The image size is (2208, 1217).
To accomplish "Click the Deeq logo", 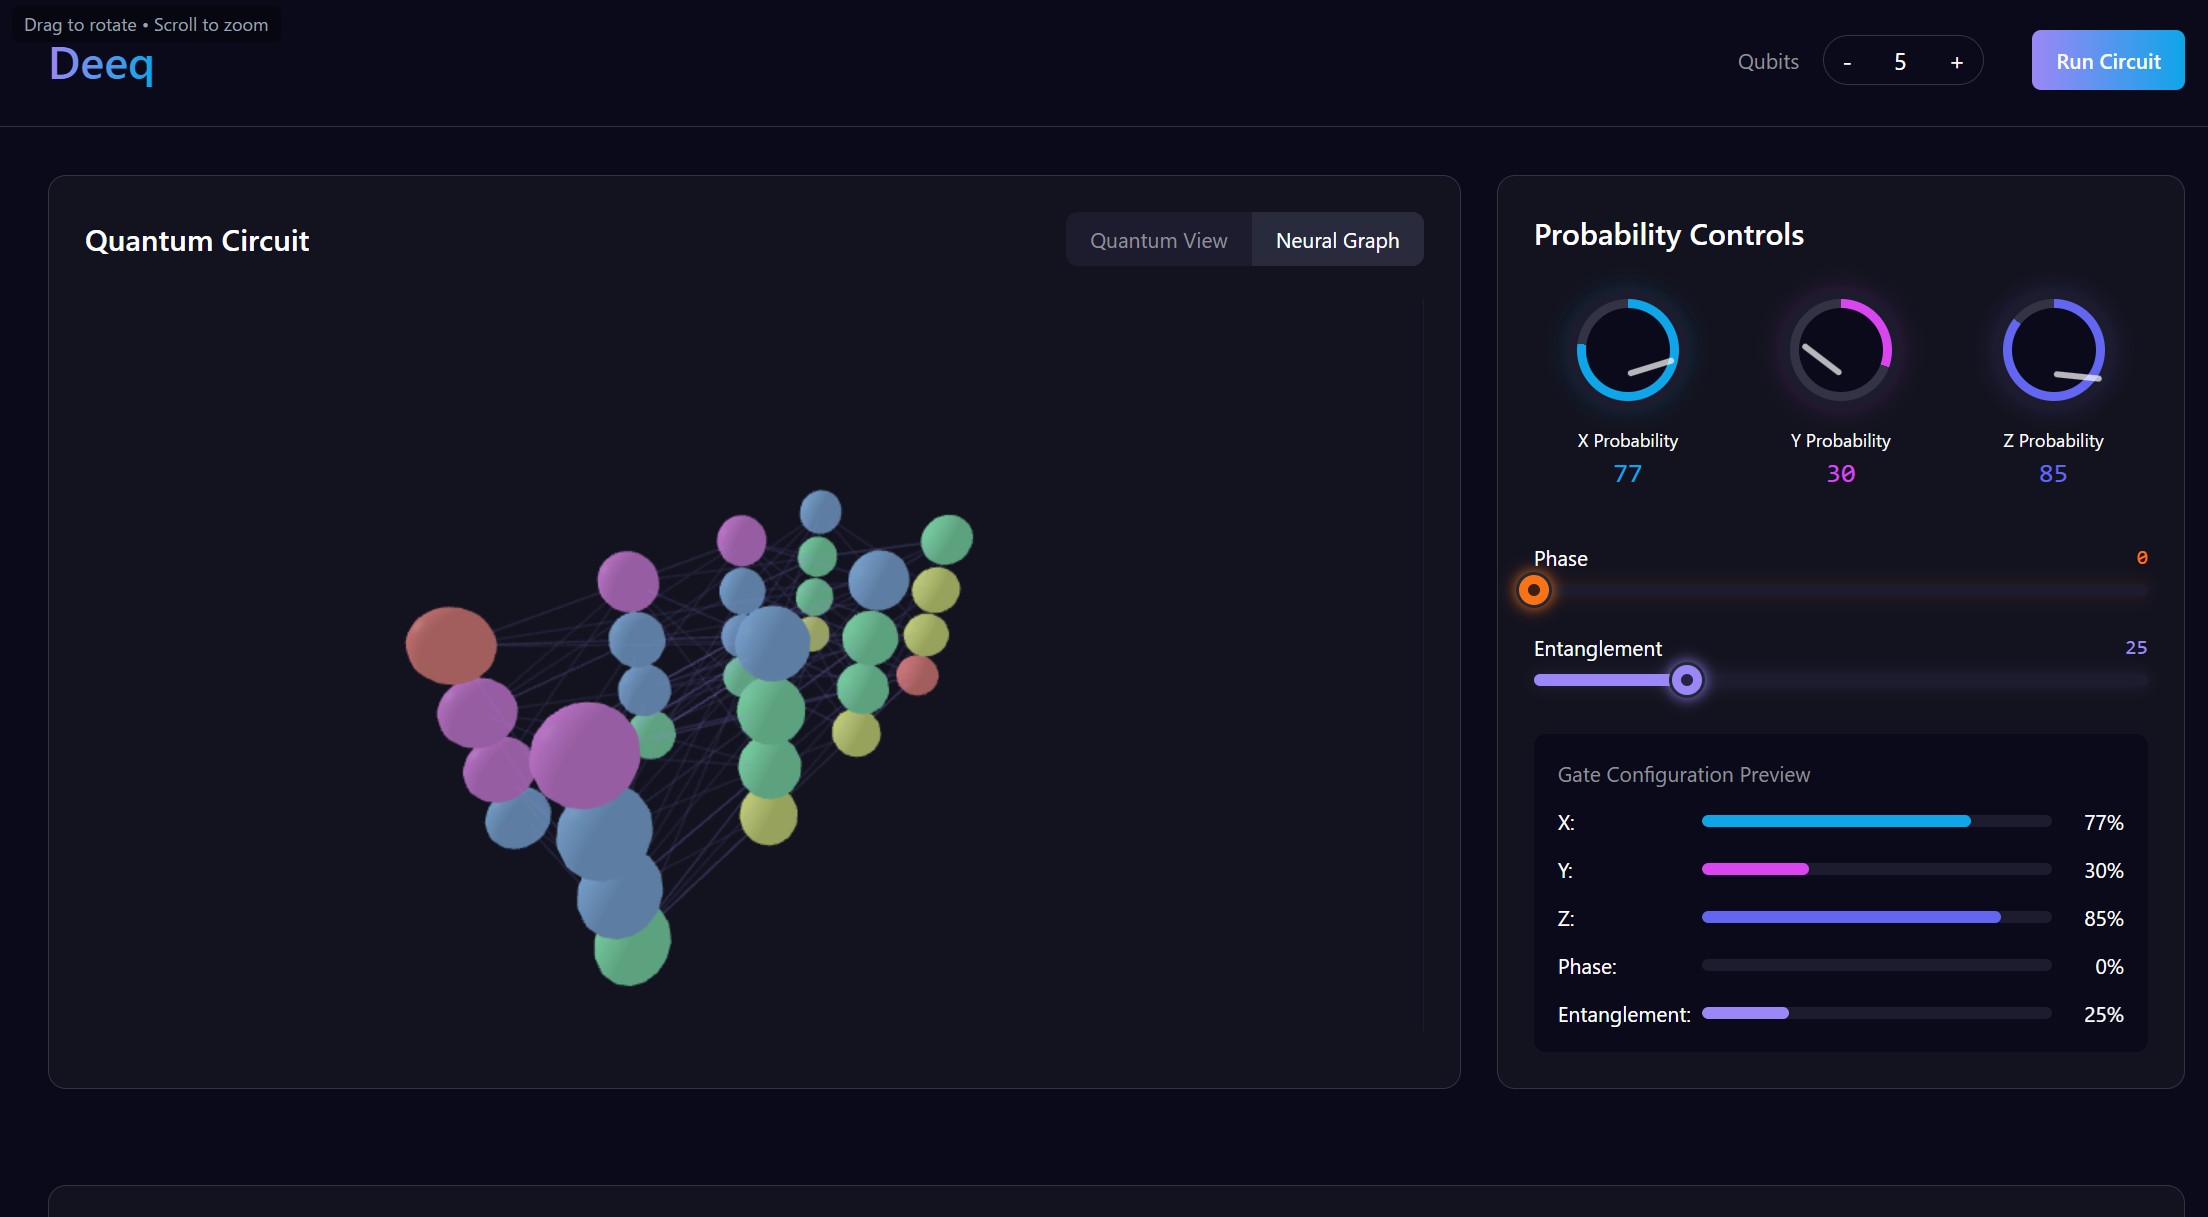I will tap(101, 64).
